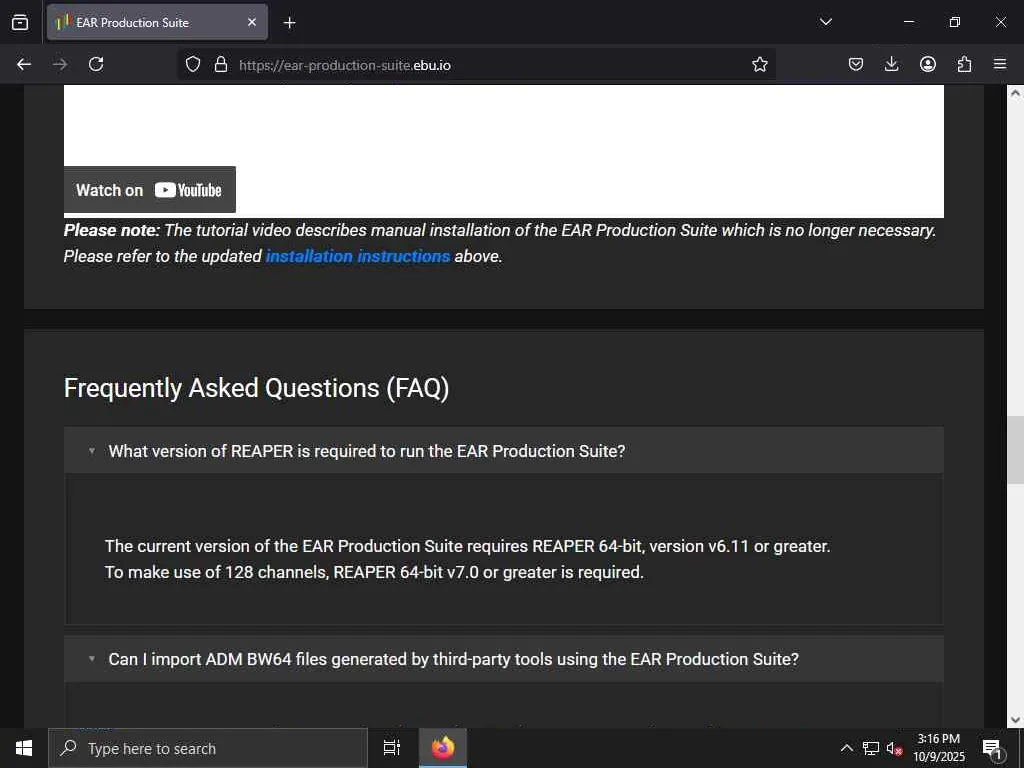Open Task View from the taskbar
This screenshot has height=768, width=1024.
click(391, 748)
